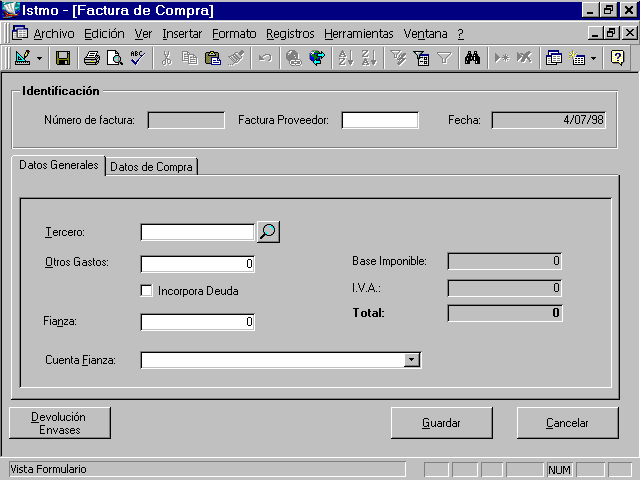Click the Insert Hyperlink globe icon
Image resolution: width=640 pixels, height=480 pixels.
pyautogui.click(x=293, y=58)
